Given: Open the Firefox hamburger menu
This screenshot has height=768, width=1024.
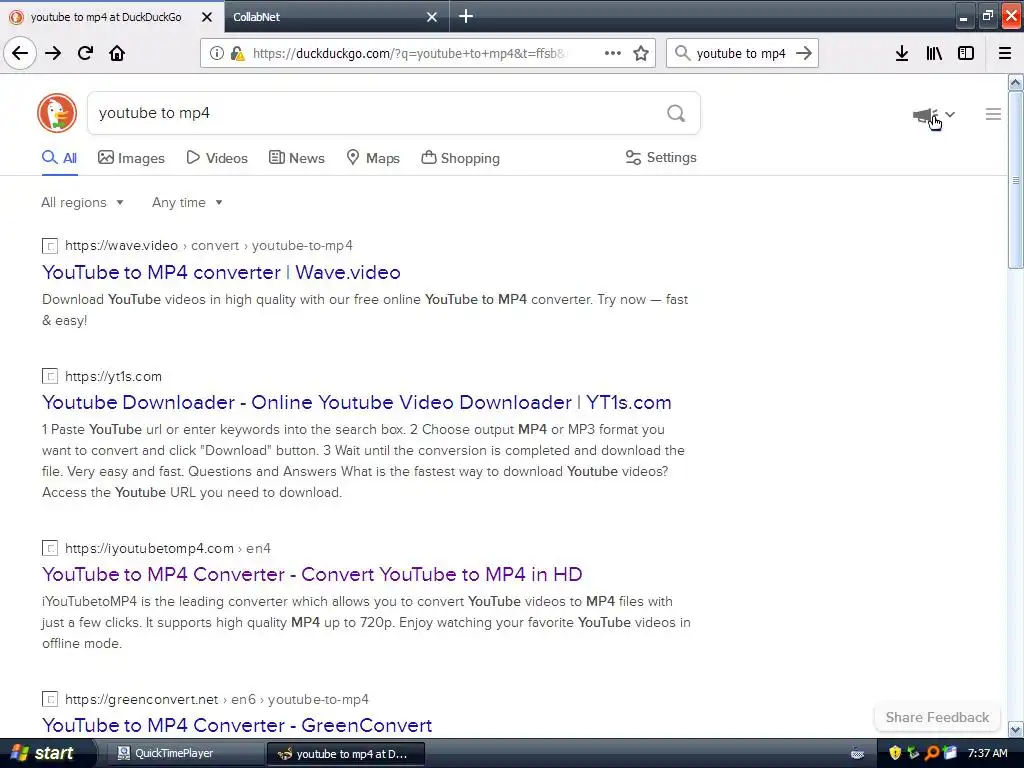Looking at the screenshot, I should (x=1005, y=53).
